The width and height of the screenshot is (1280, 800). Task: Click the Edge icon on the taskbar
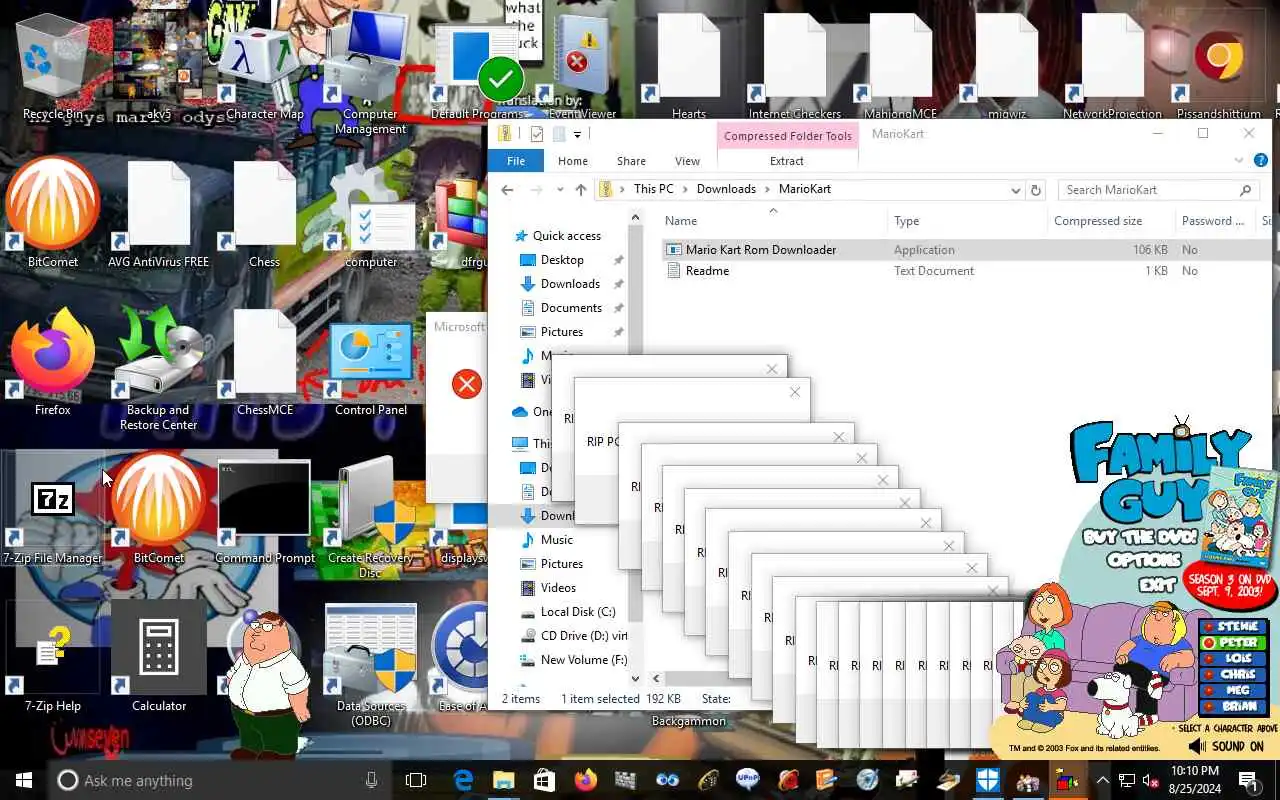pos(463,780)
